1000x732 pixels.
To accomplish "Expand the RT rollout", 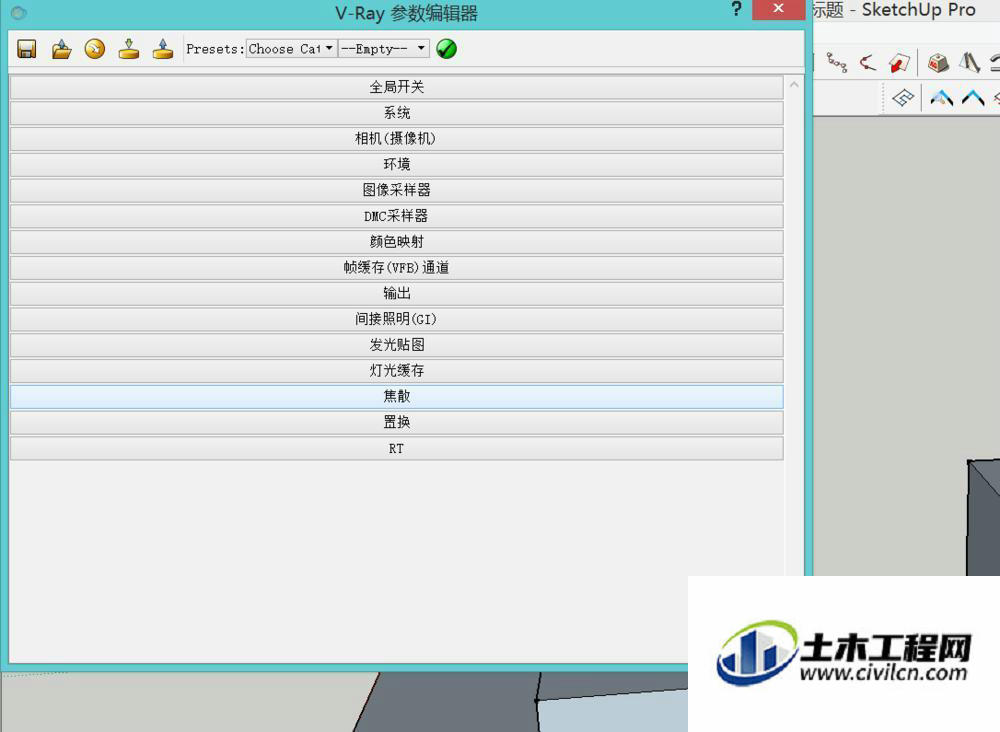I will tap(397, 448).
